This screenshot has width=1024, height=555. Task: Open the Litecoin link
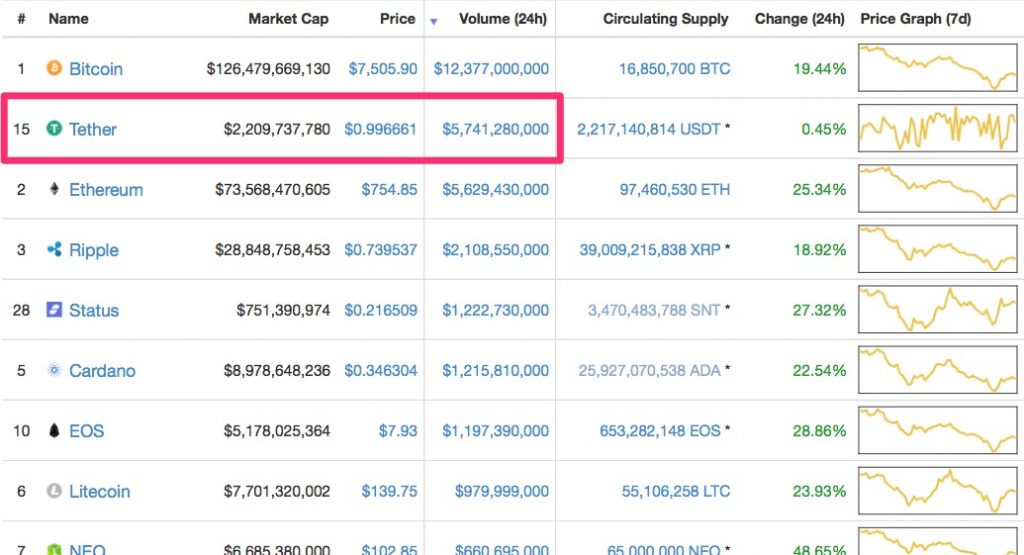coord(99,491)
